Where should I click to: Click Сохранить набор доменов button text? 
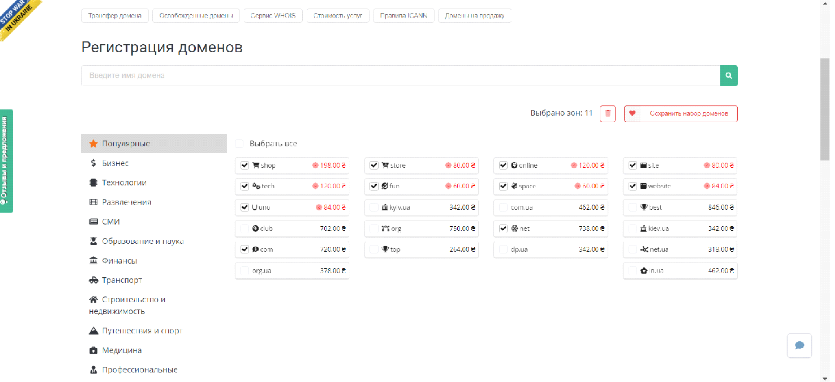[688, 113]
